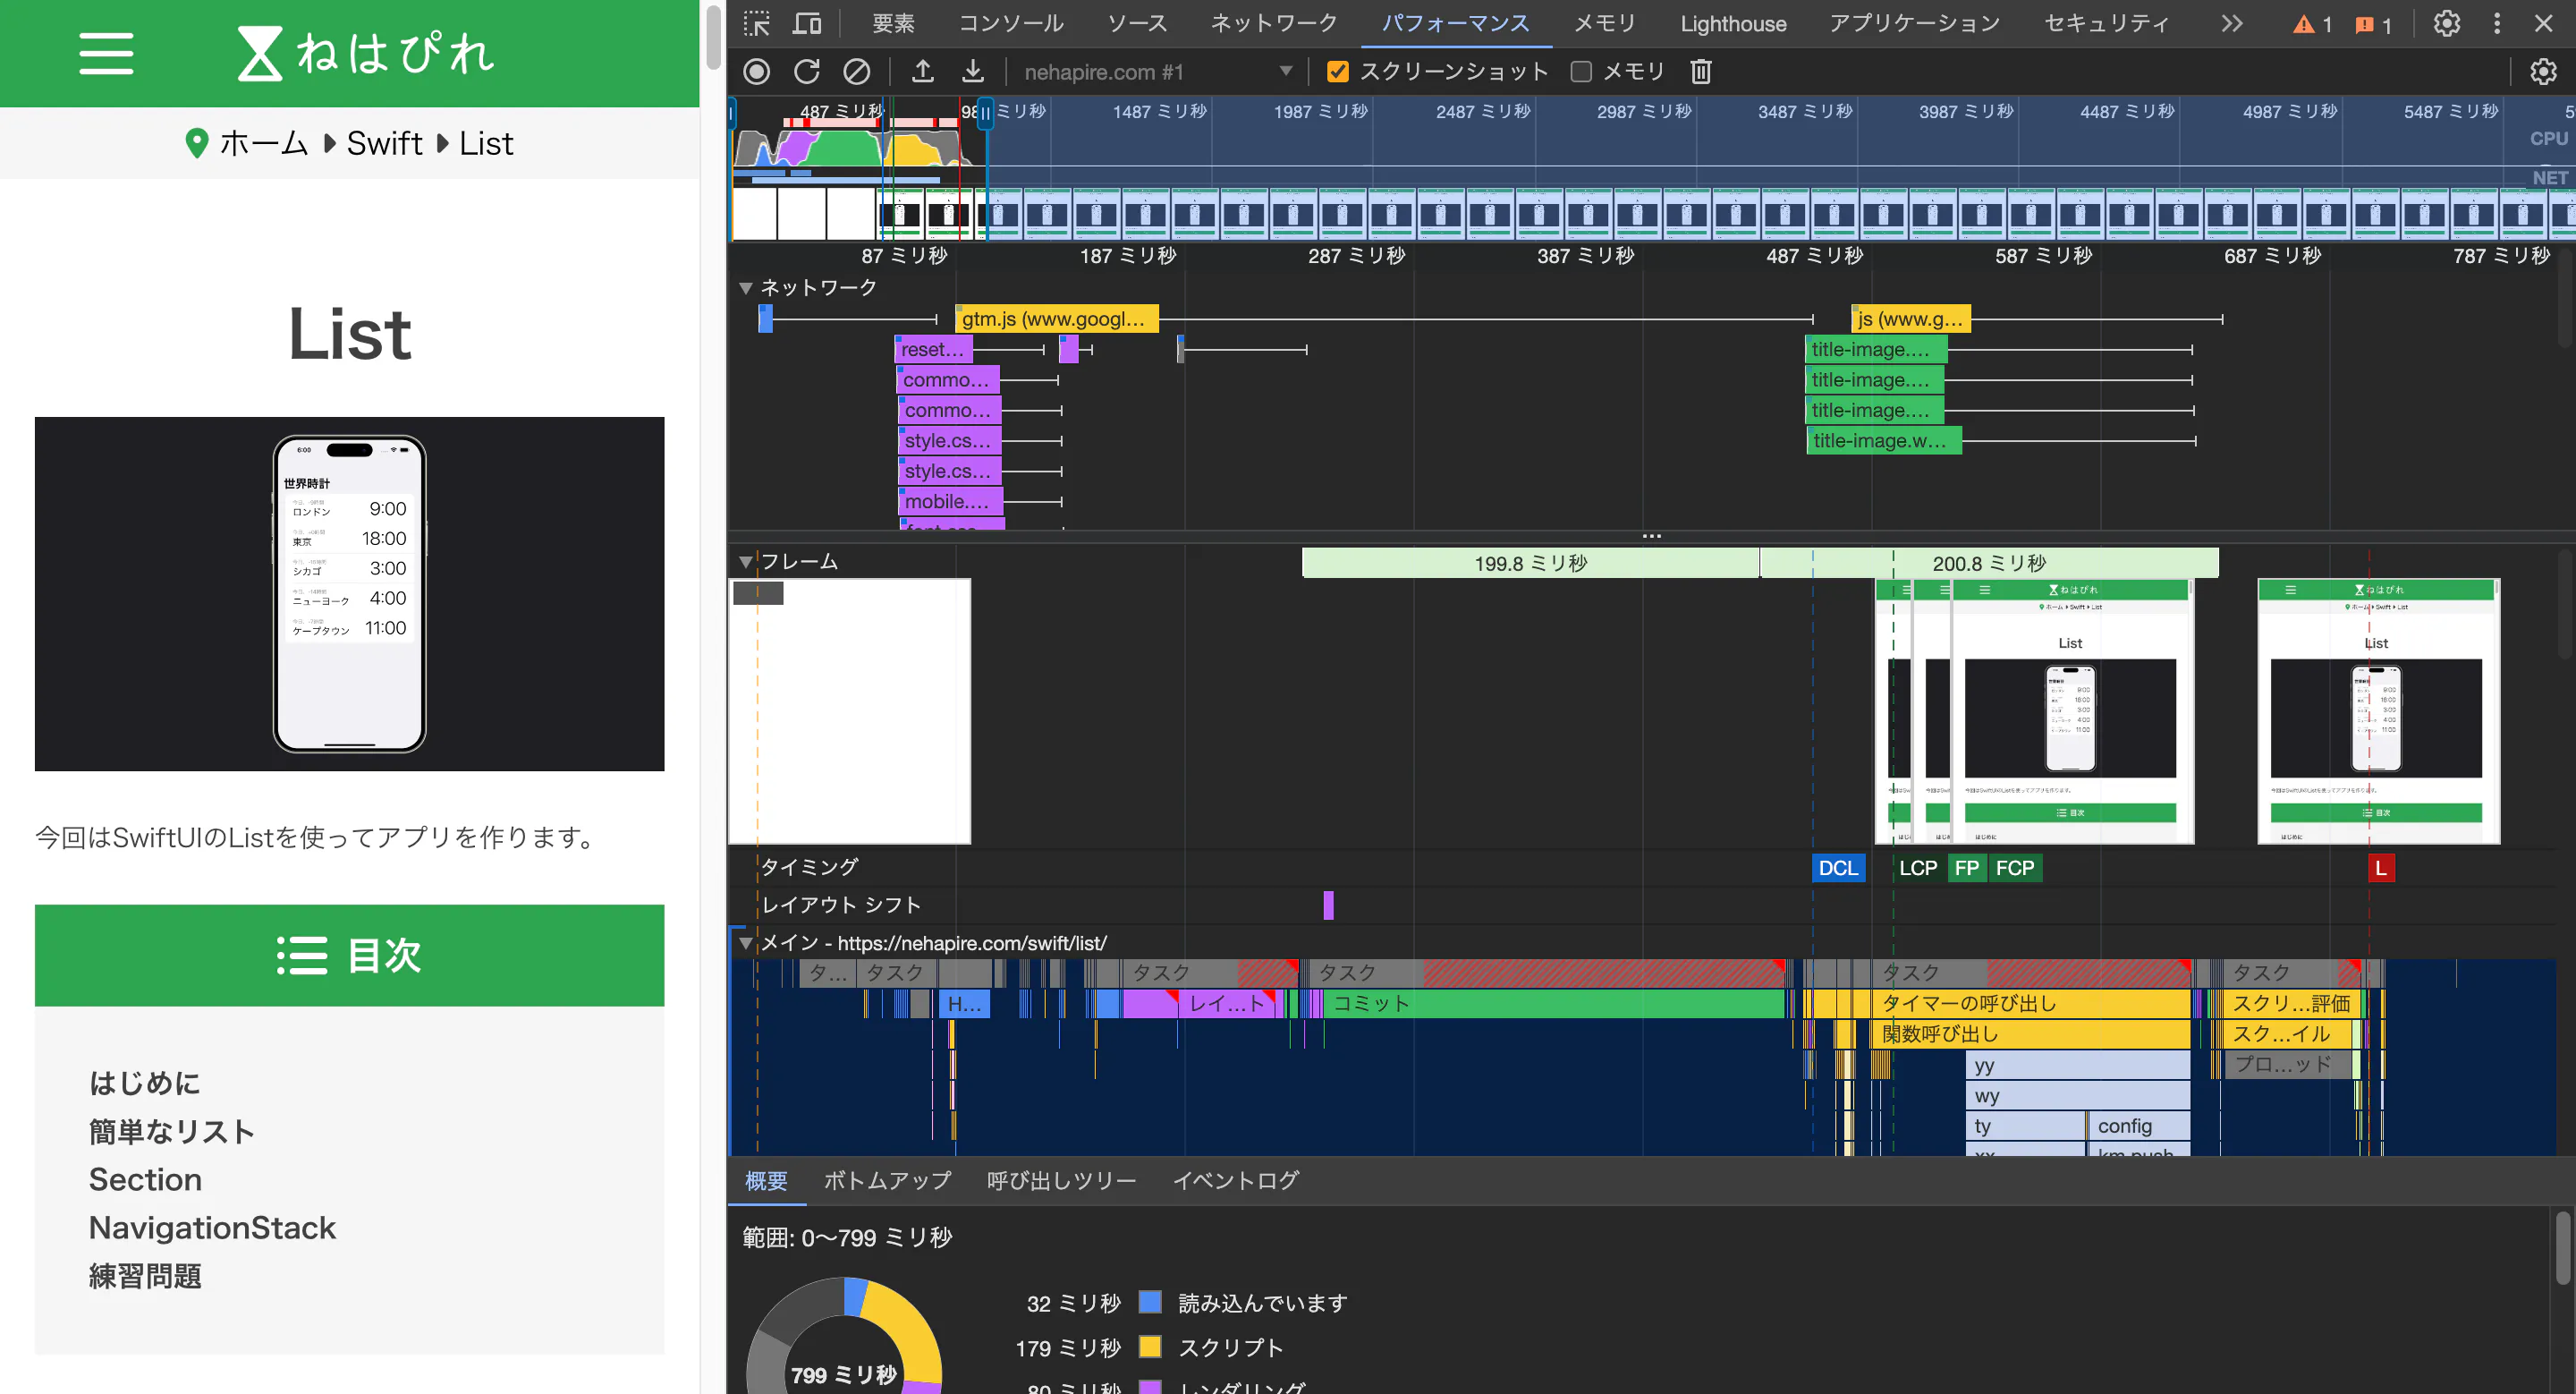Open the ボトムアップ tab
The height and width of the screenshot is (1394, 2576).
tap(887, 1181)
